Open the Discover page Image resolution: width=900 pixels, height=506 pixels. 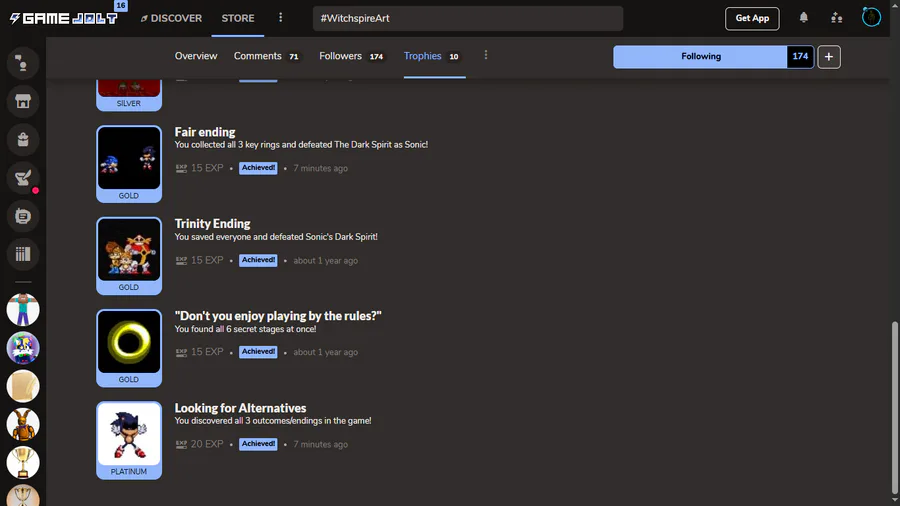171,18
